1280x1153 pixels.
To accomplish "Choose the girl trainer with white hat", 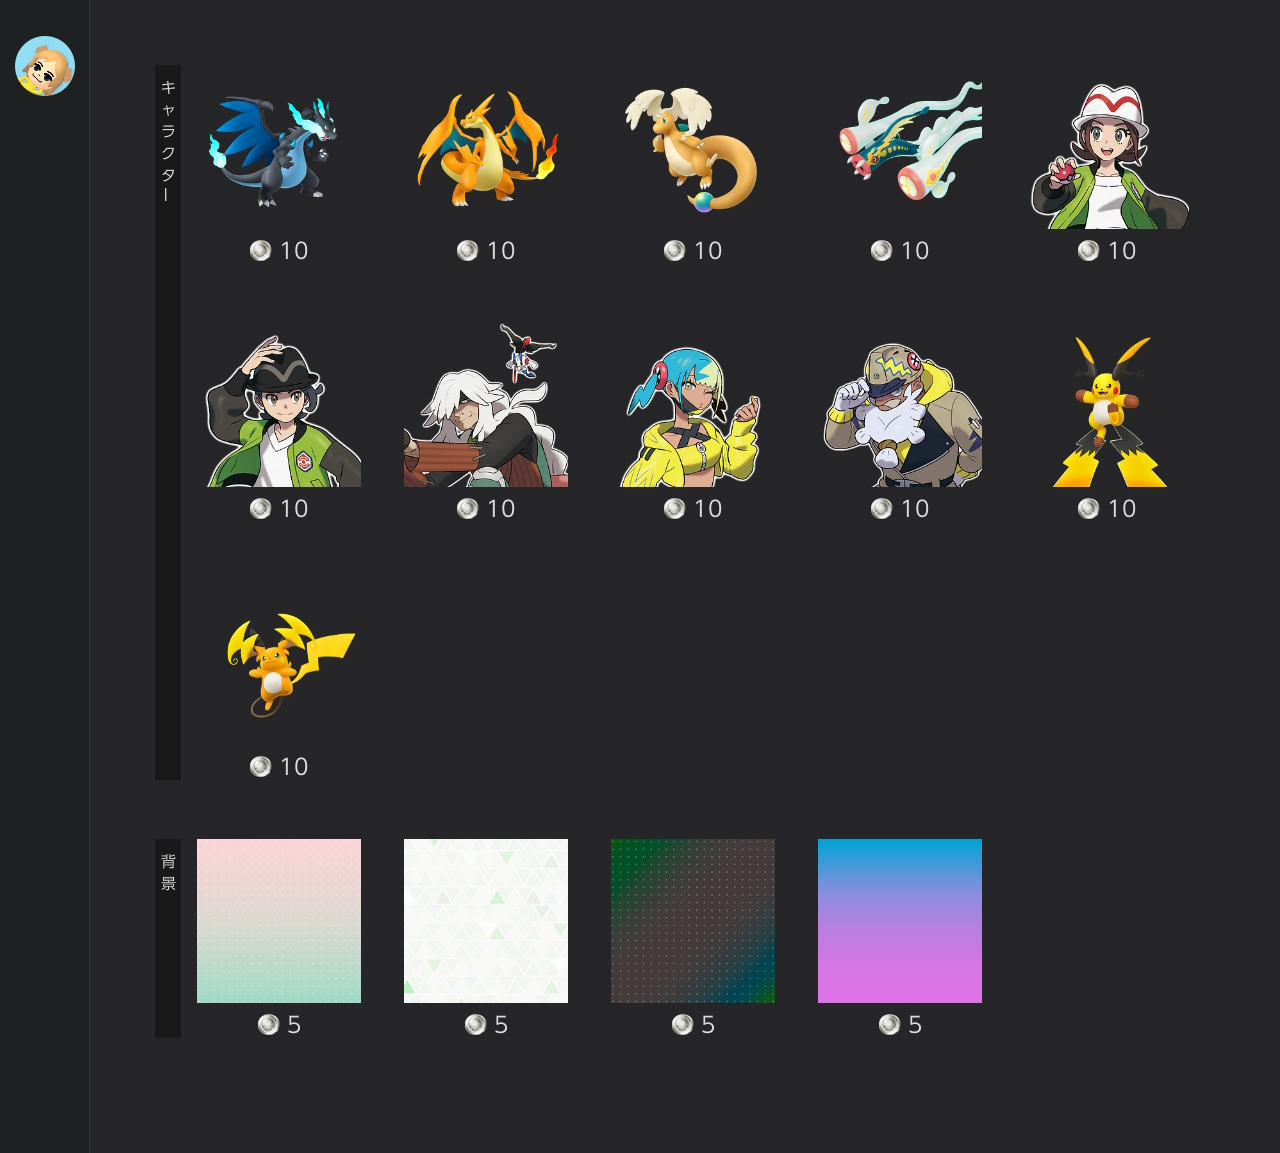I will tap(1107, 158).
